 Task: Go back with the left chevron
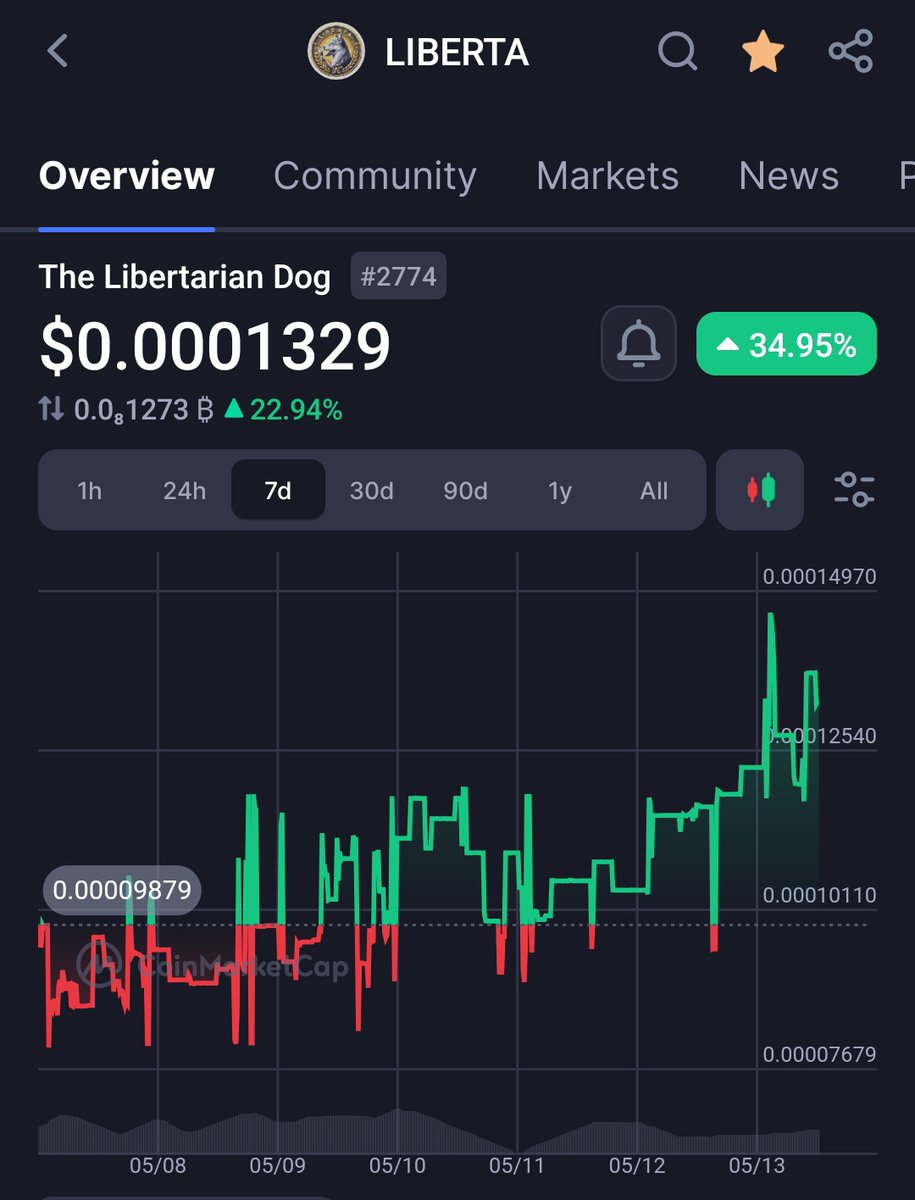click(x=57, y=51)
